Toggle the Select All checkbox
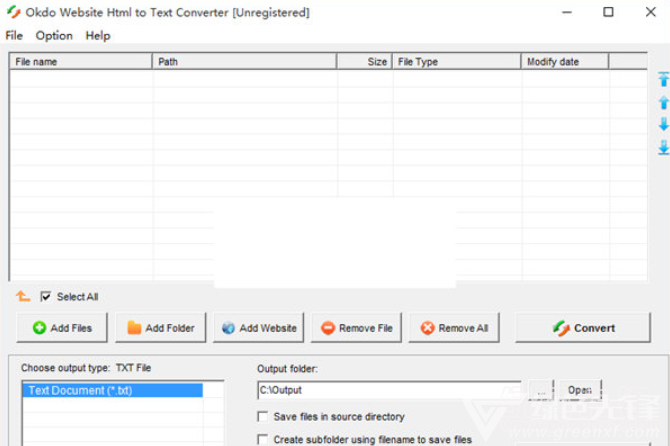The width and height of the screenshot is (670, 446). pyautogui.click(x=45, y=296)
